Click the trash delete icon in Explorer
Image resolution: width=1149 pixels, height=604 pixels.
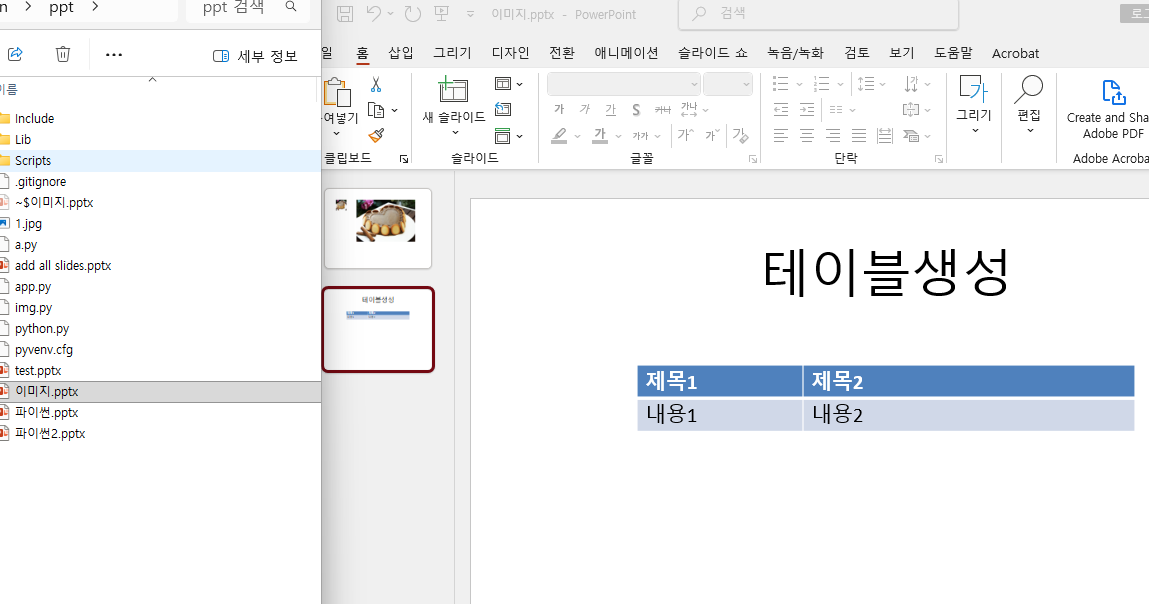click(63, 54)
